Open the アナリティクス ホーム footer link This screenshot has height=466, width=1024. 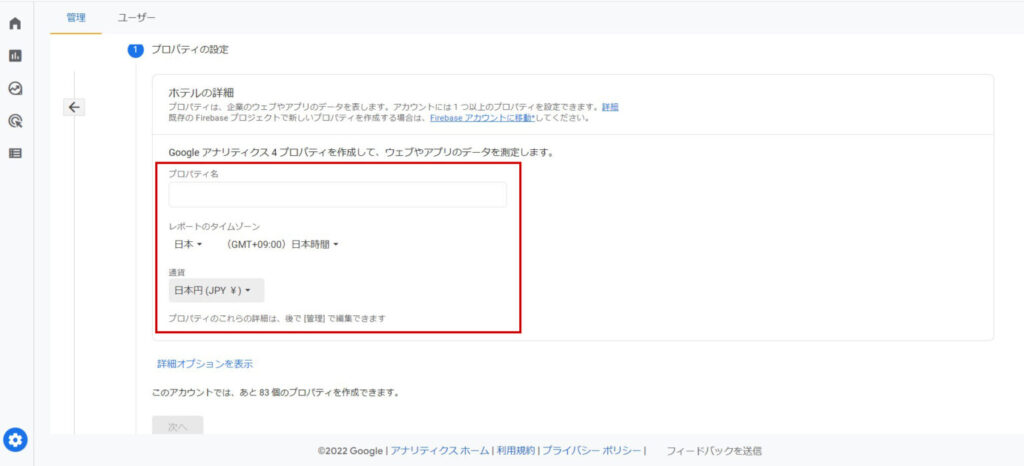pyautogui.click(x=440, y=451)
